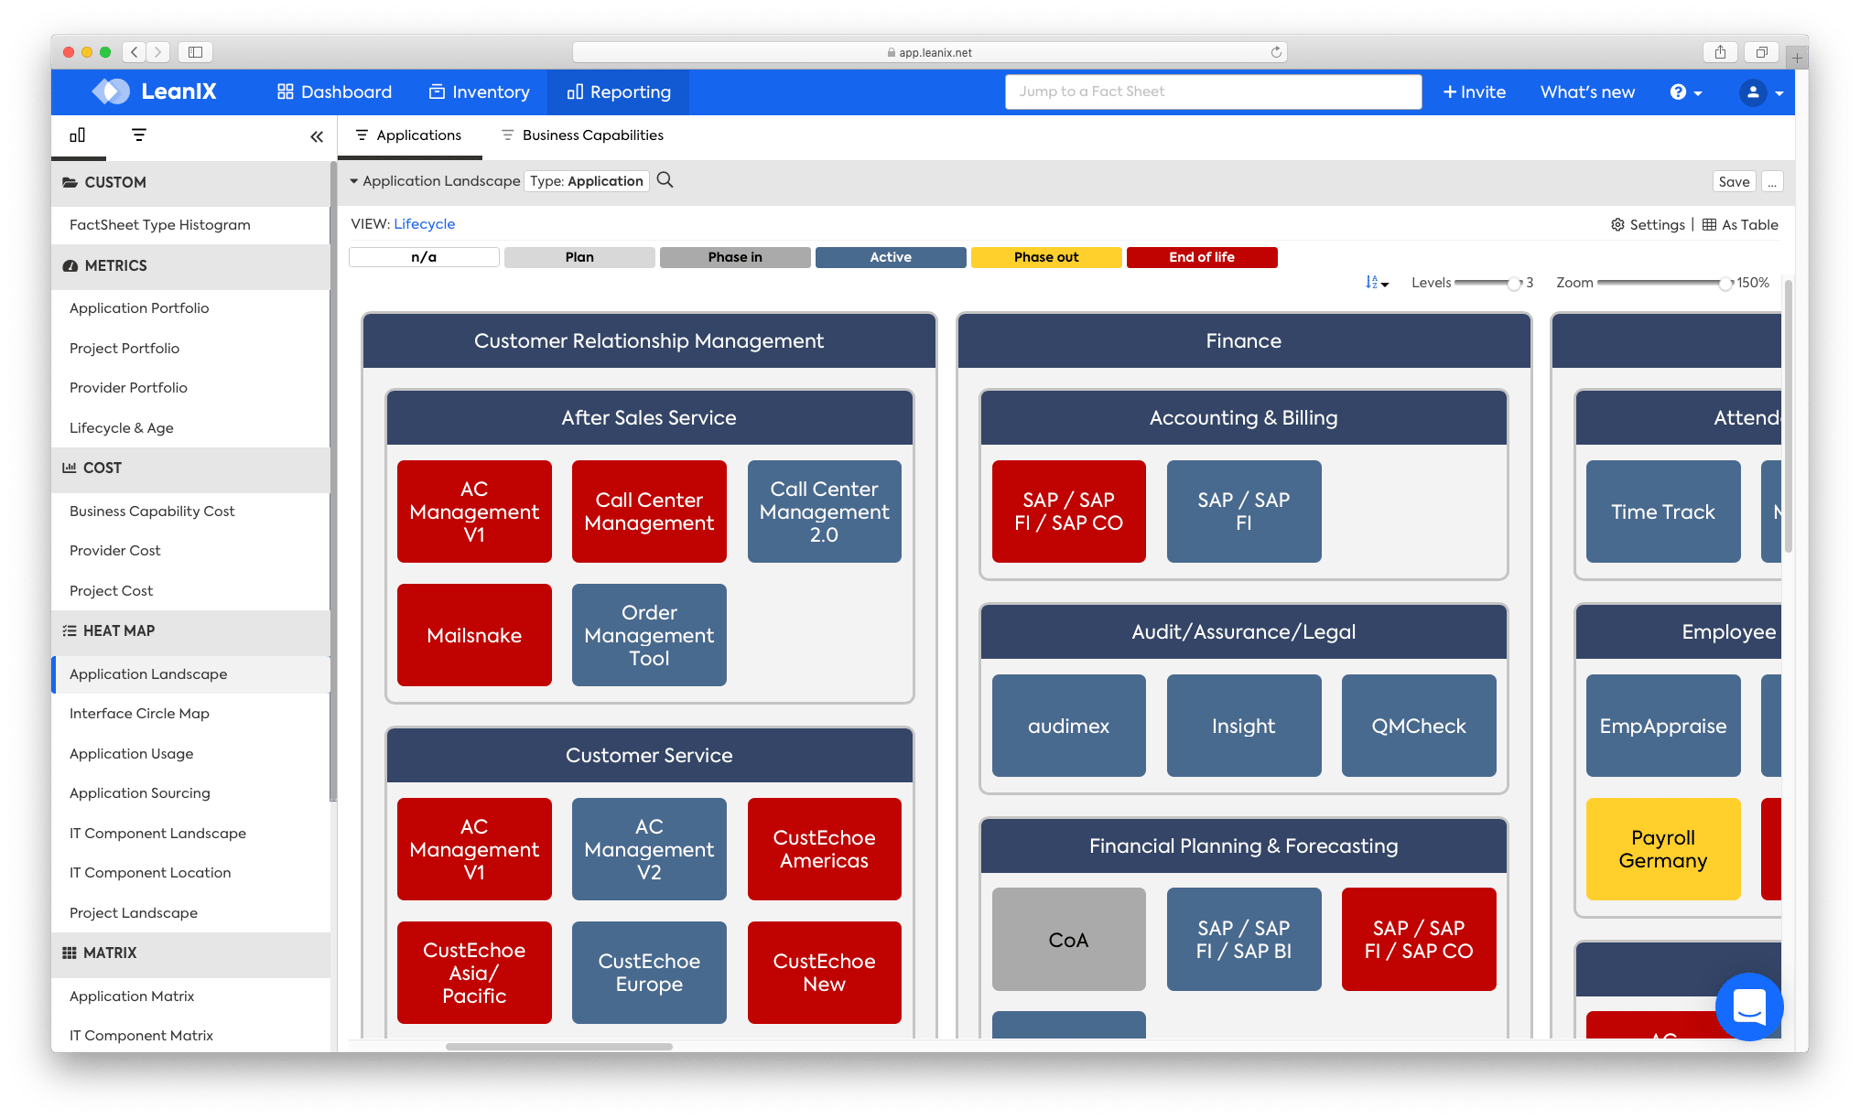Screen dimensions: 1860x1120
Task: Collapse the sidebar with the double-chevron icon
Action: pos(316,136)
